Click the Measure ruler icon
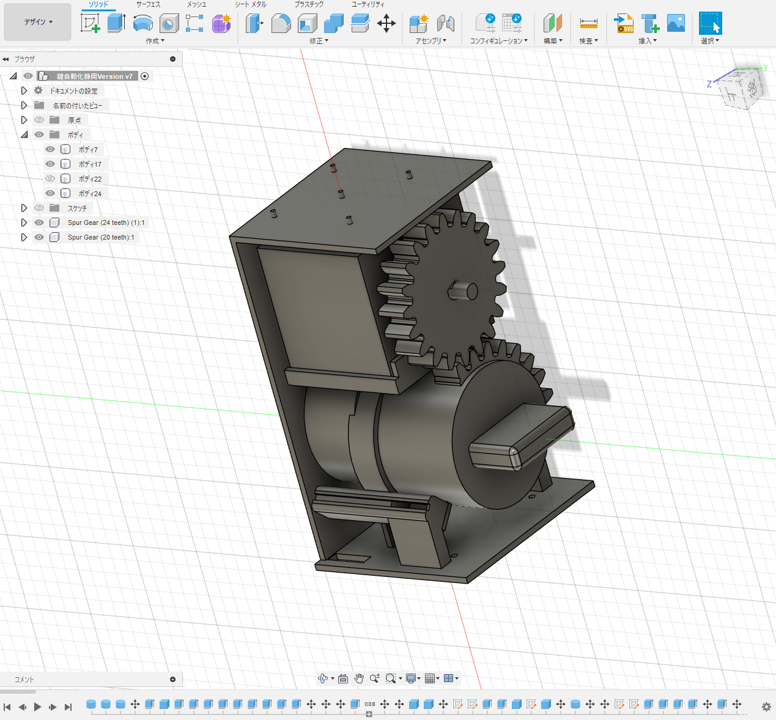Viewport: 776px width, 720px height. (x=589, y=23)
